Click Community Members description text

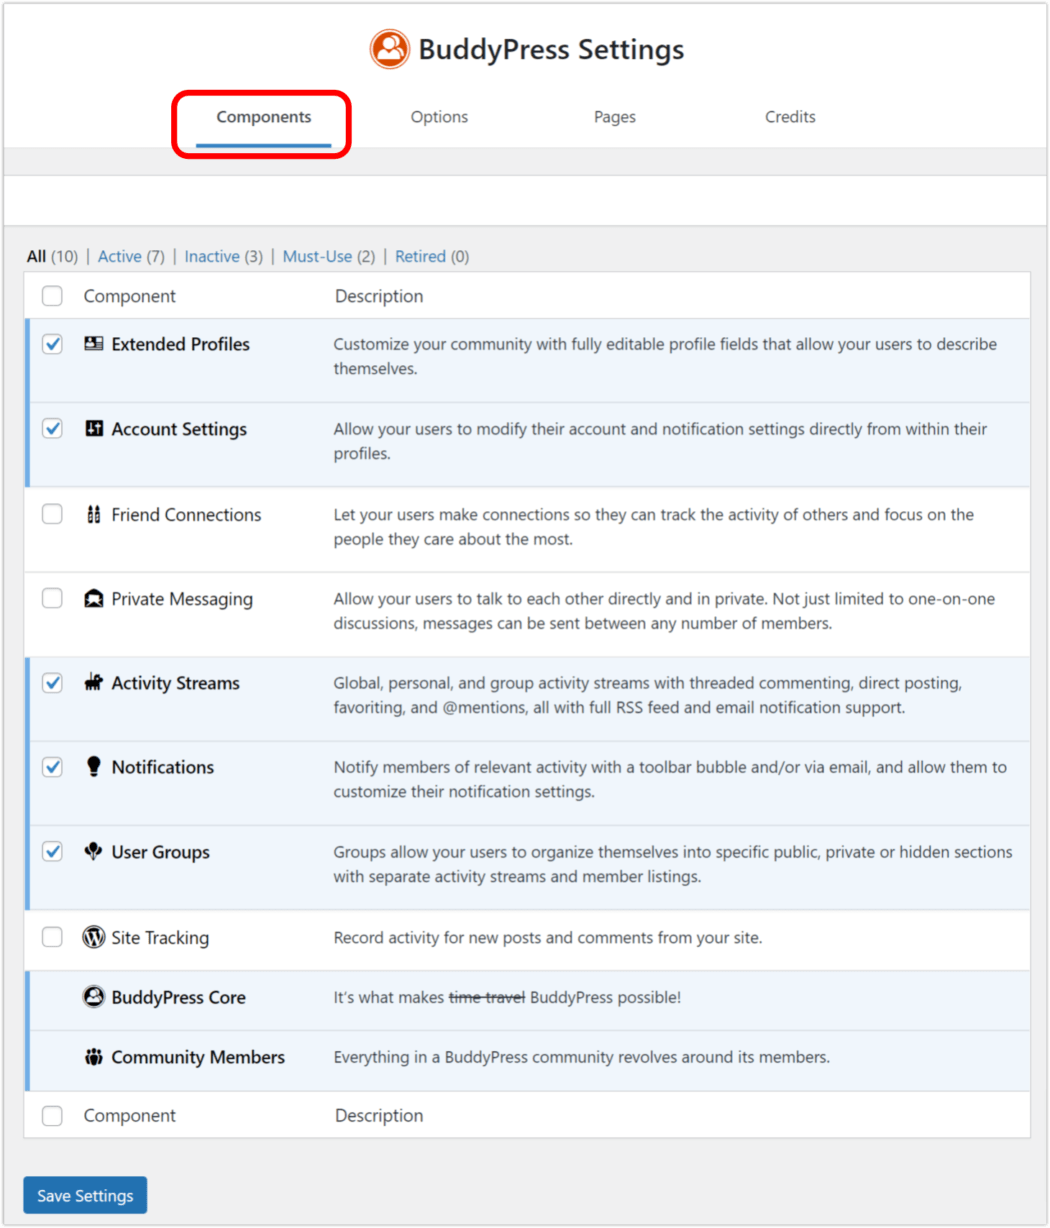tap(582, 1057)
